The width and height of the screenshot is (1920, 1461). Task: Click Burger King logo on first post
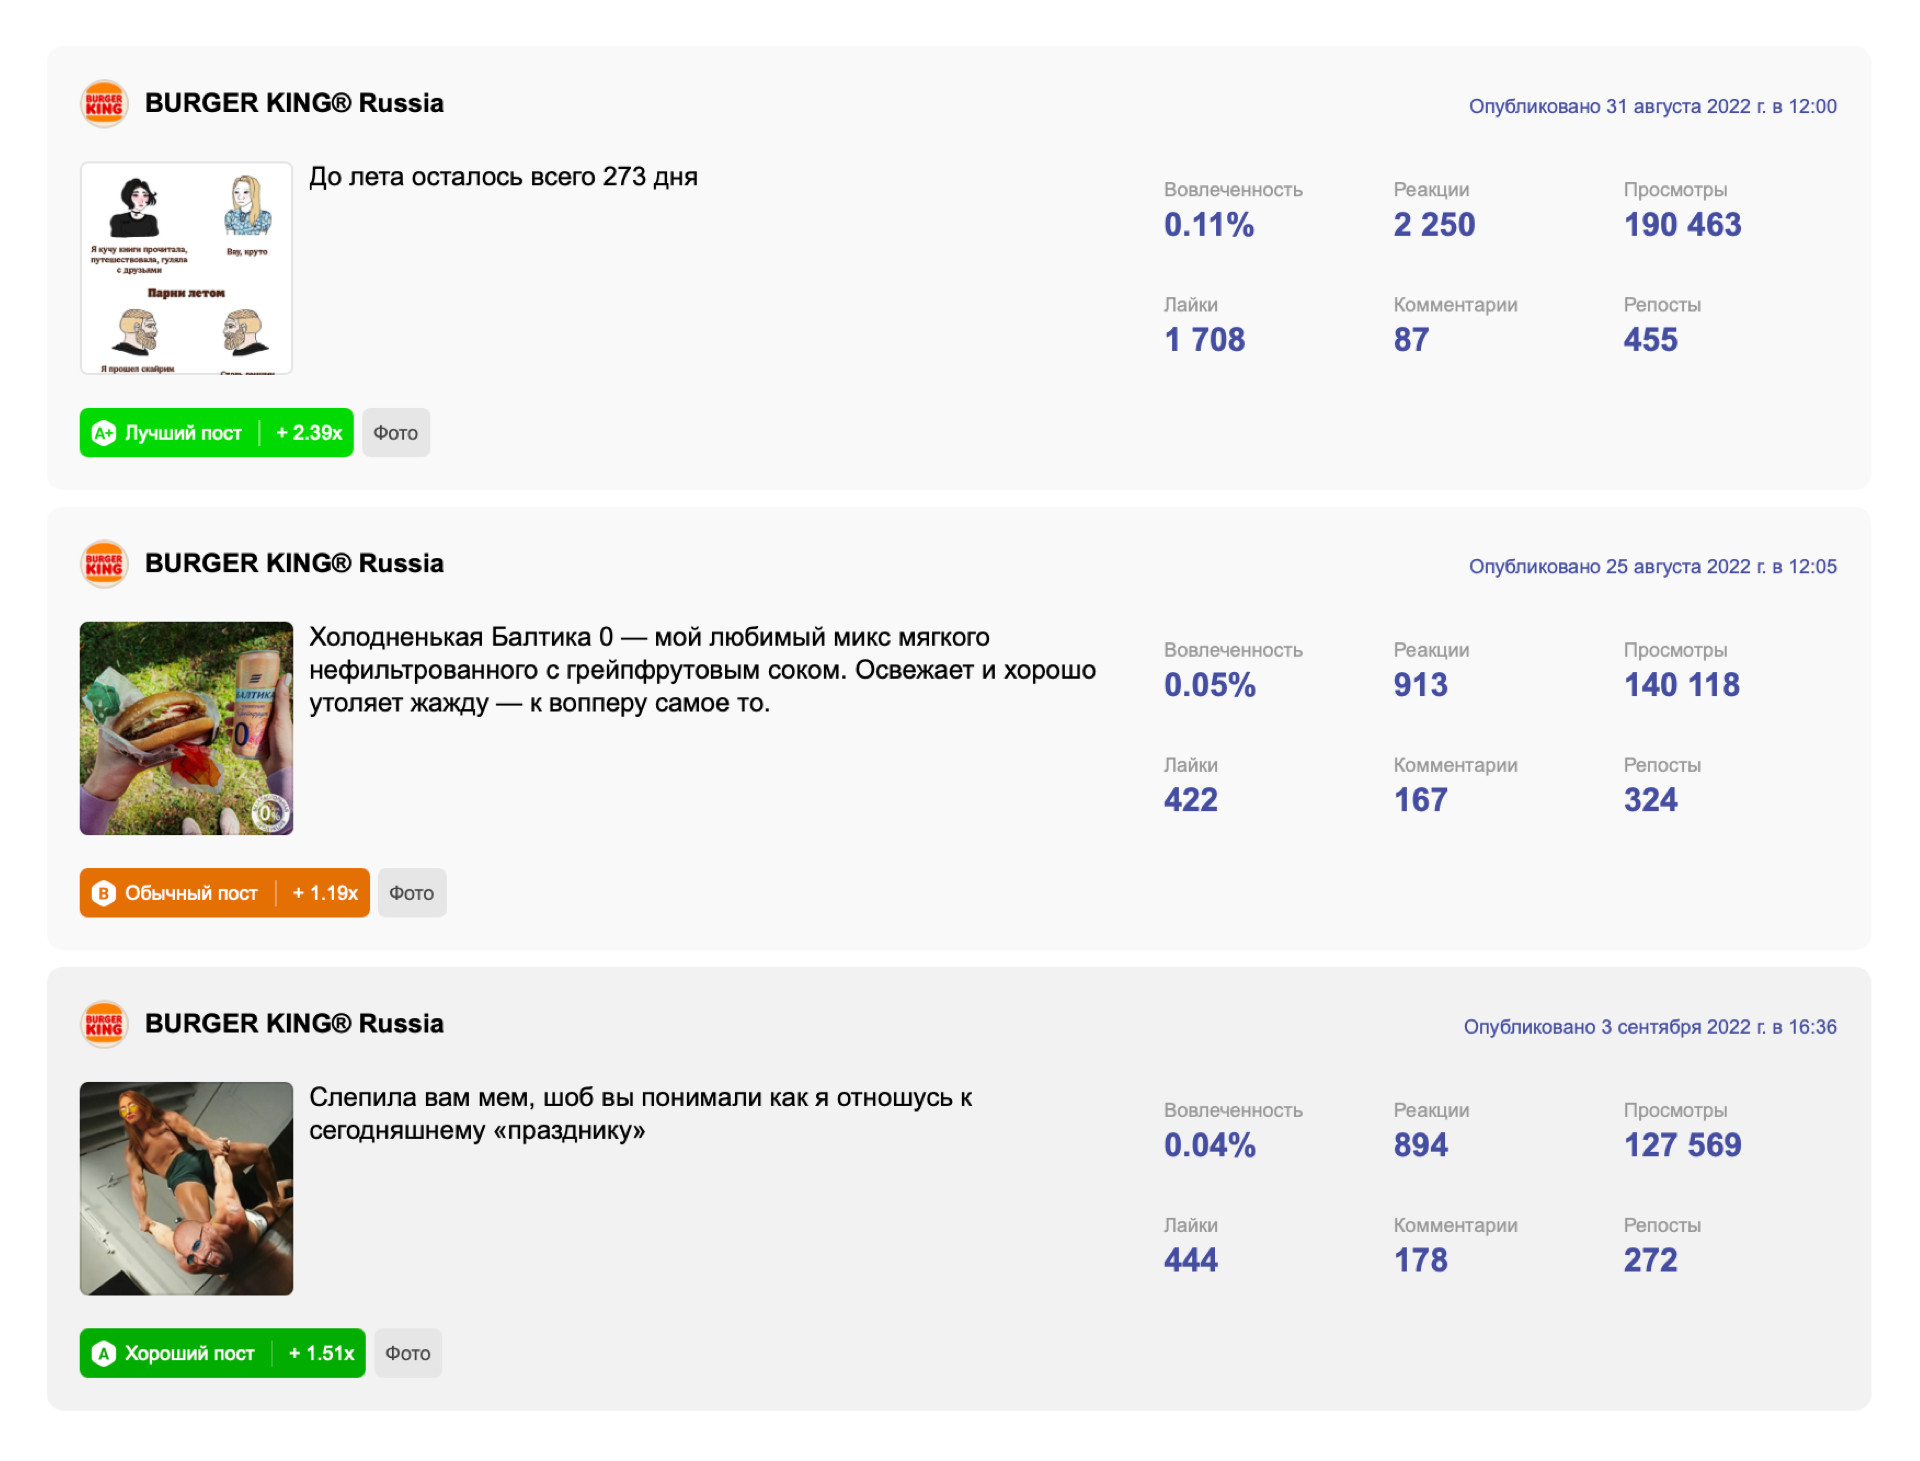(x=104, y=103)
